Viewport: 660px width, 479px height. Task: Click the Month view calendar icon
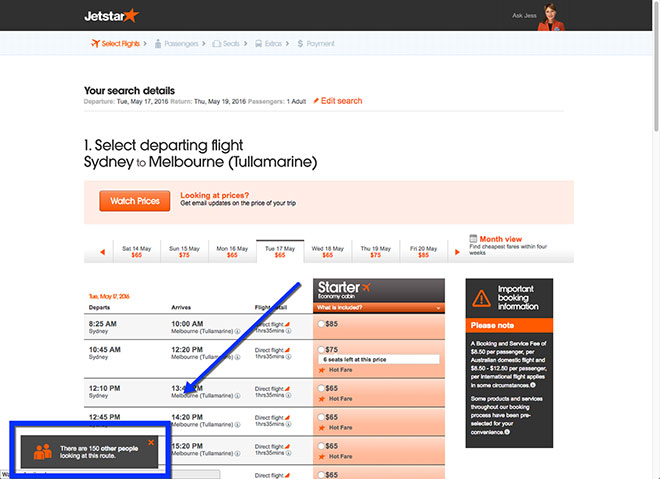point(473,238)
